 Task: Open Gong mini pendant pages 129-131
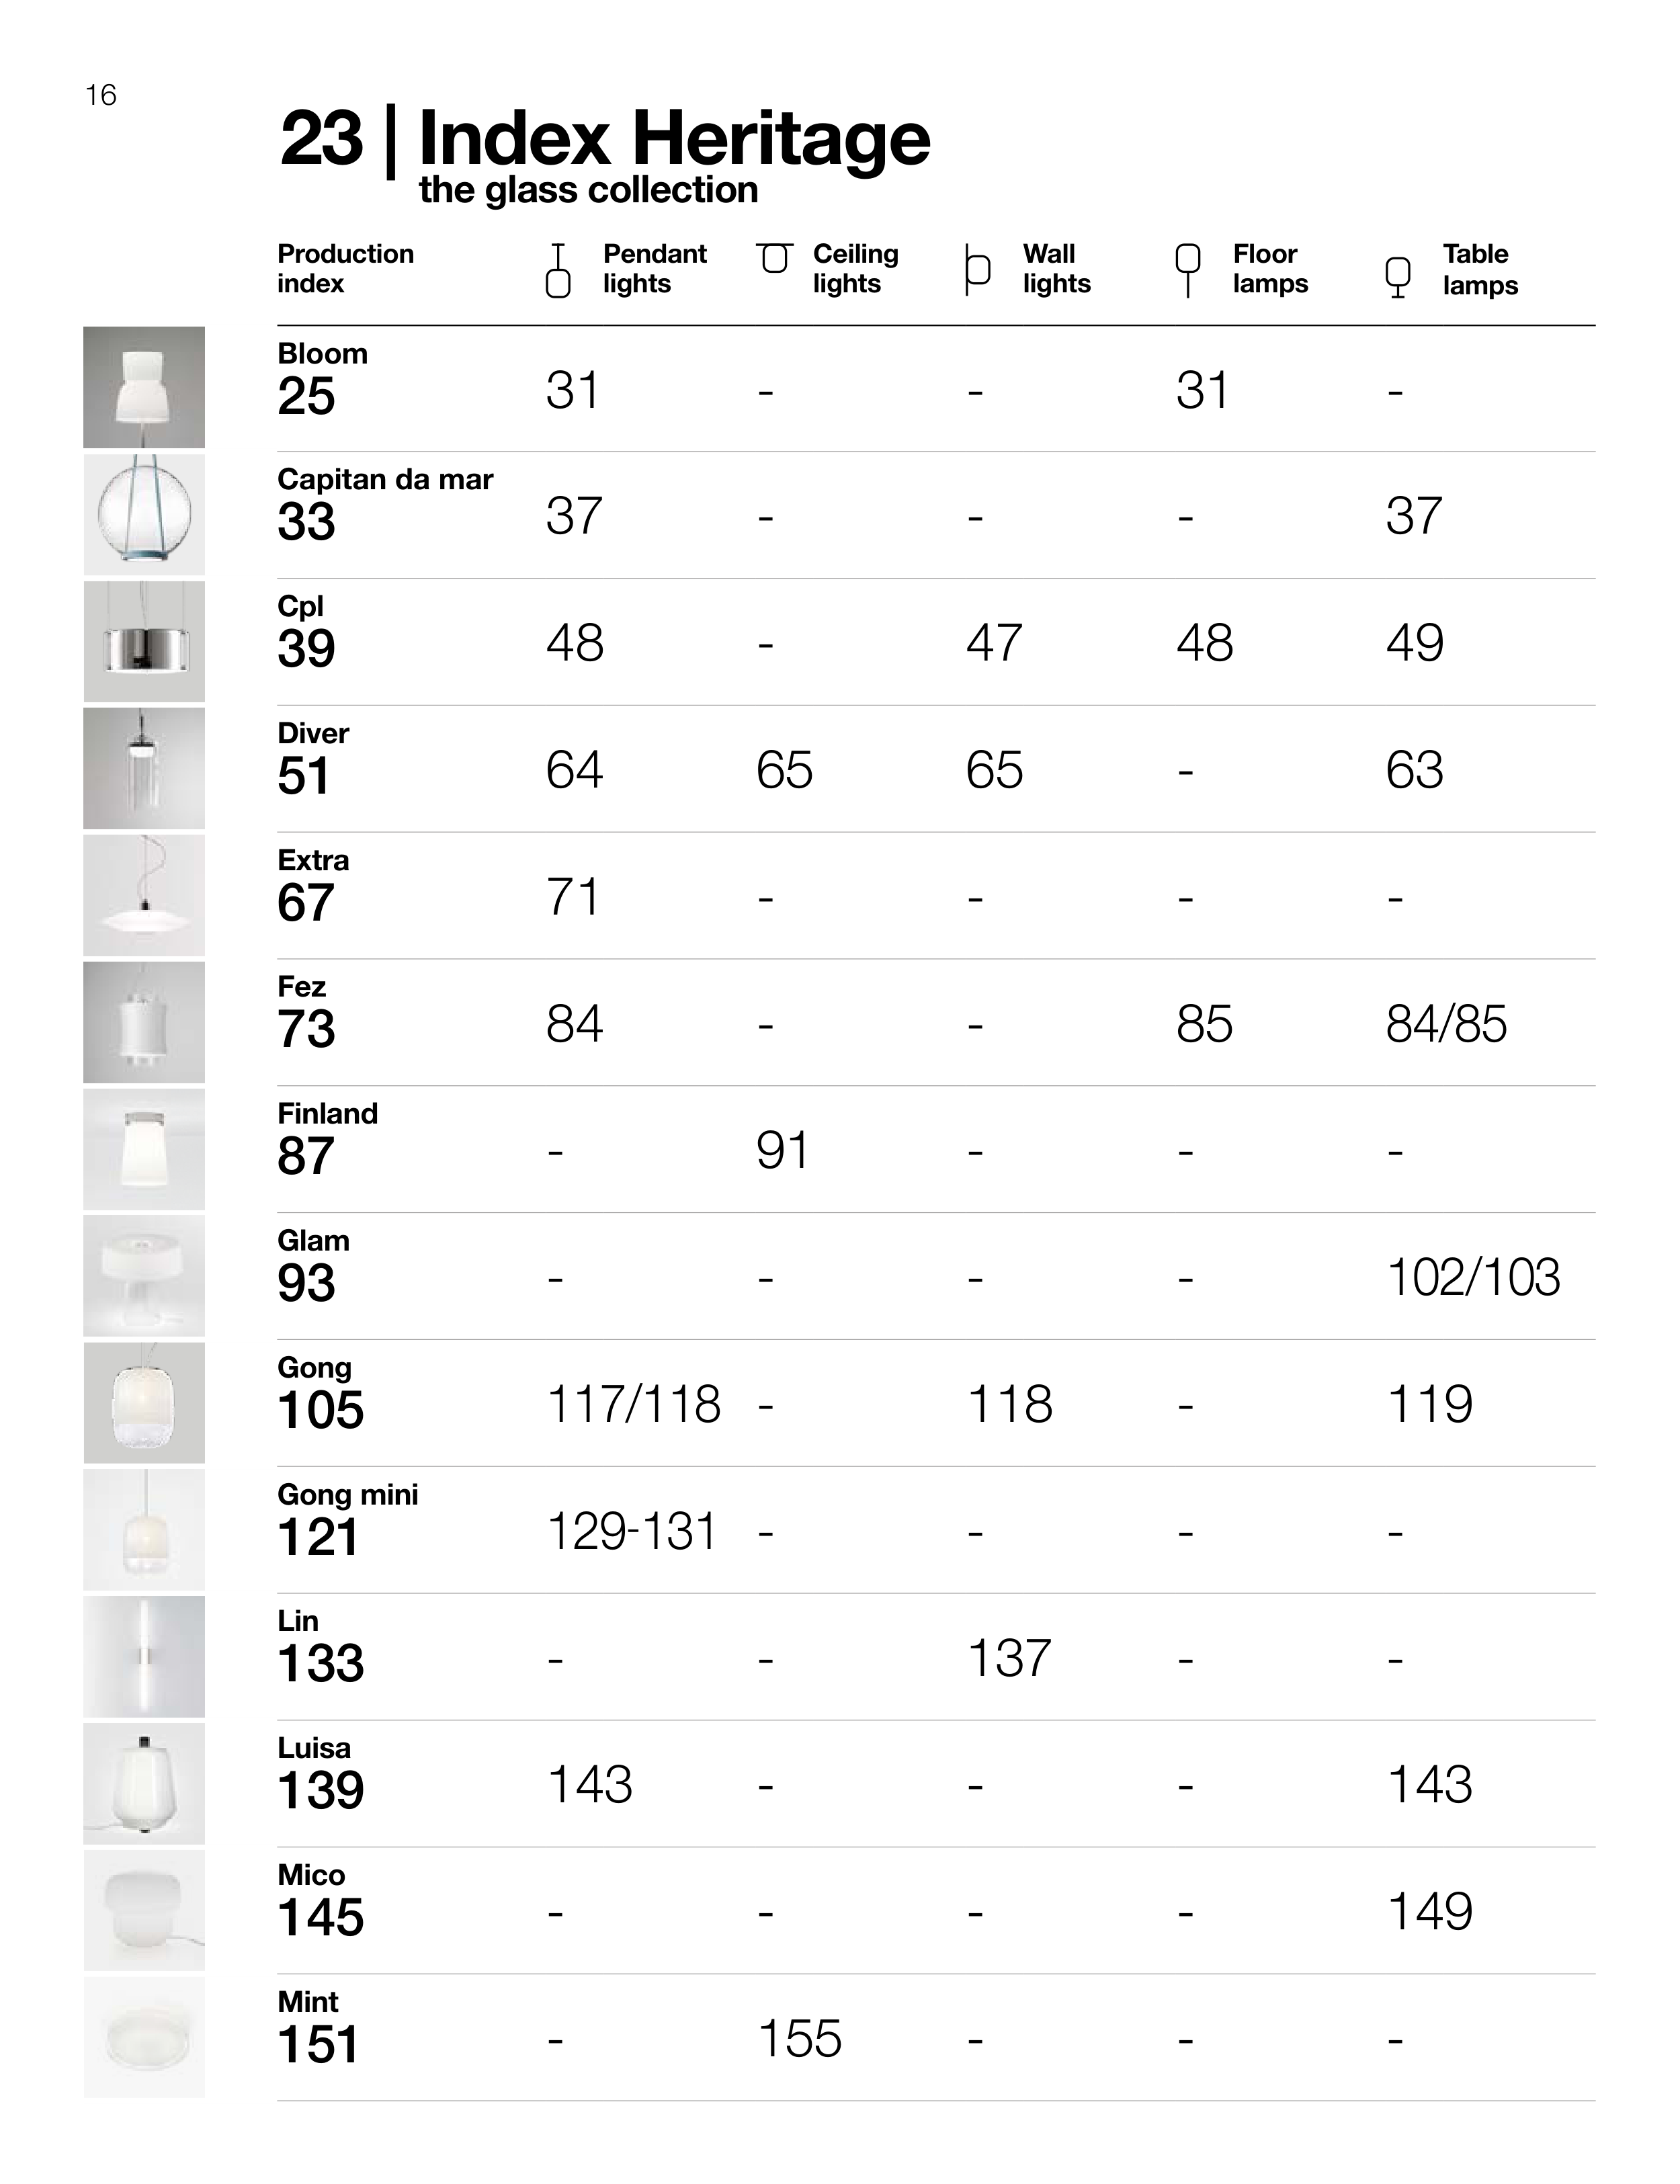tap(632, 1532)
